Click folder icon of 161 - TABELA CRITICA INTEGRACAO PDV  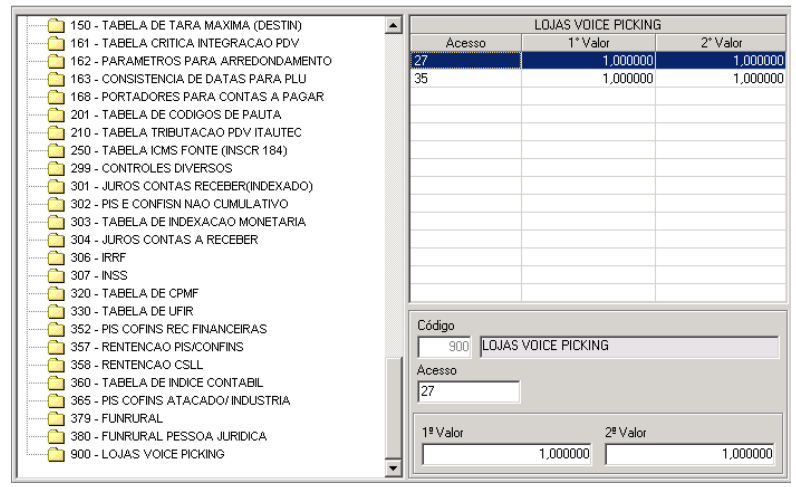pyautogui.click(x=56, y=43)
